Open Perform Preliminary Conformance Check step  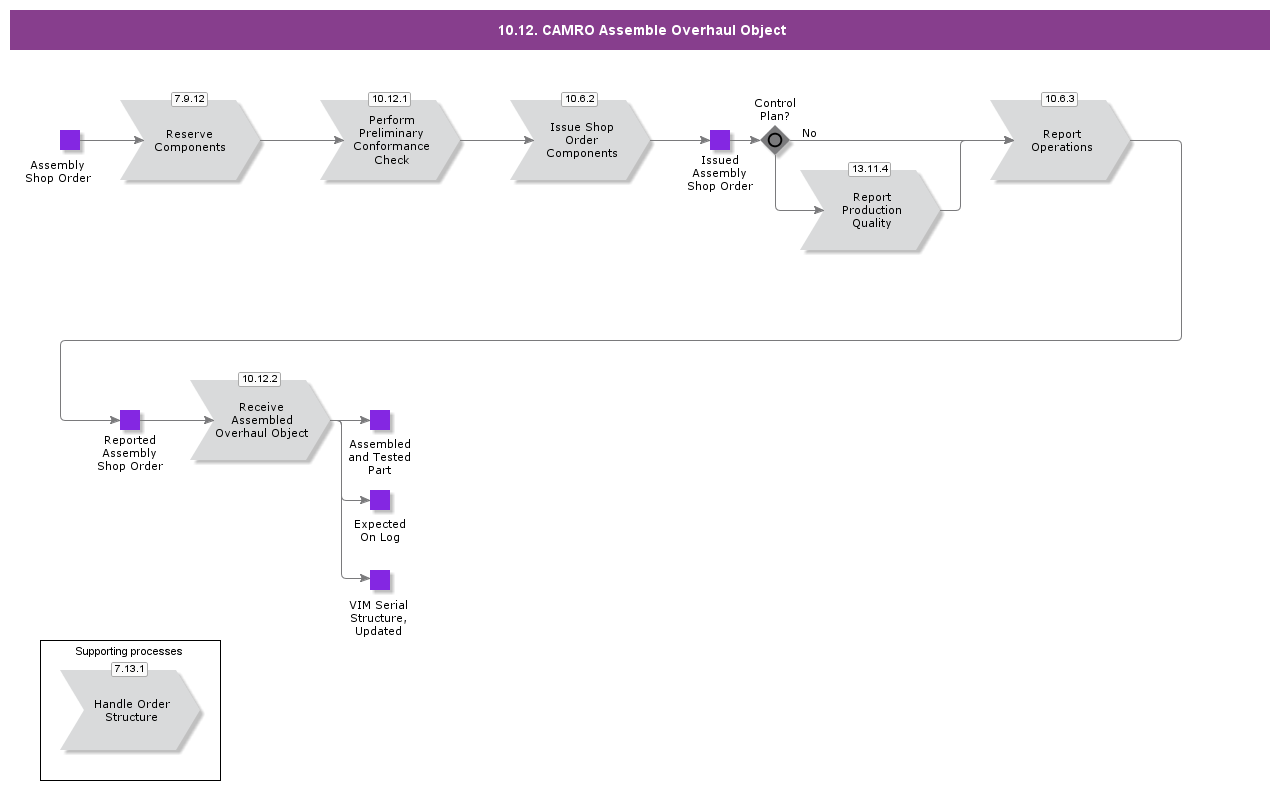[x=390, y=140]
